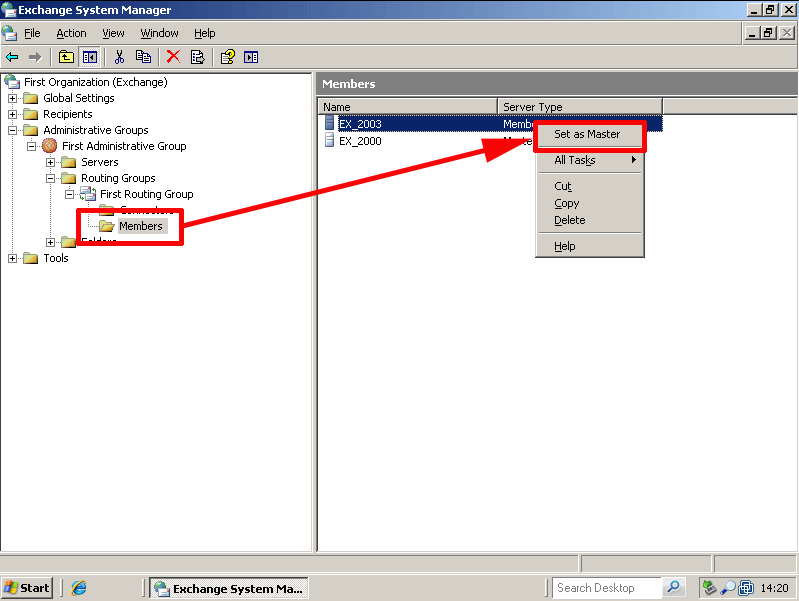The width and height of the screenshot is (799, 601).
Task: Open the Action menu
Action: (71, 33)
